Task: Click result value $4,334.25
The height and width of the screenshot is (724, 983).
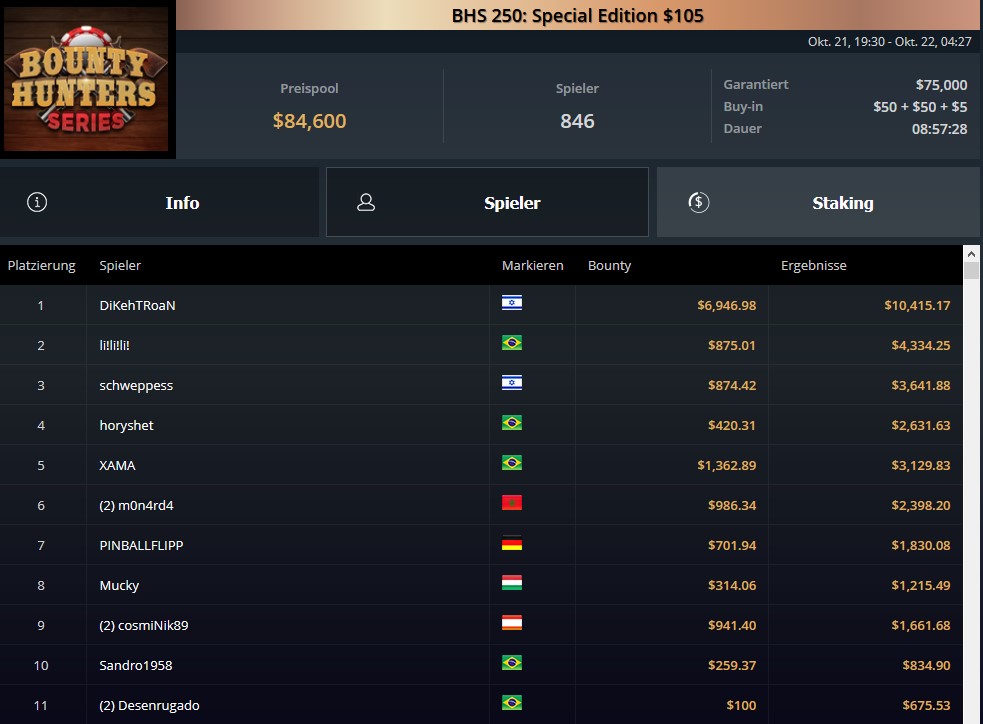Action: [921, 345]
